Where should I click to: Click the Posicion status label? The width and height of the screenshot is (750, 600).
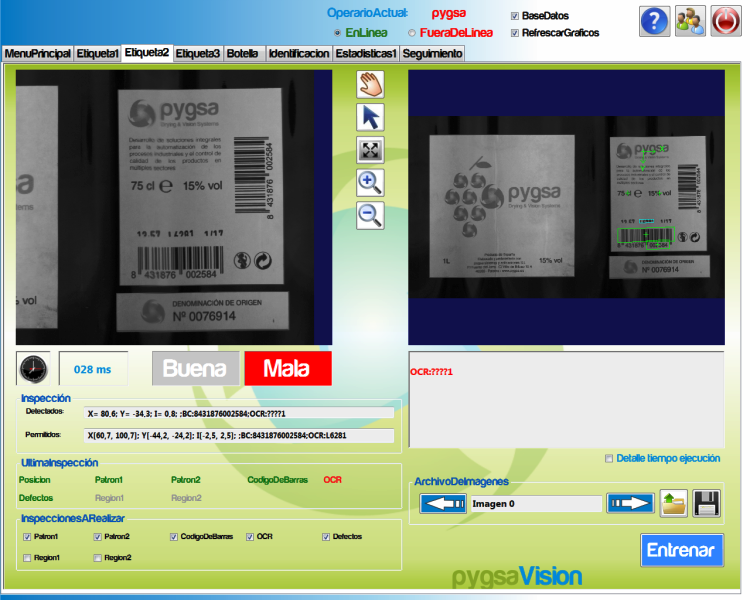[x=34, y=480]
